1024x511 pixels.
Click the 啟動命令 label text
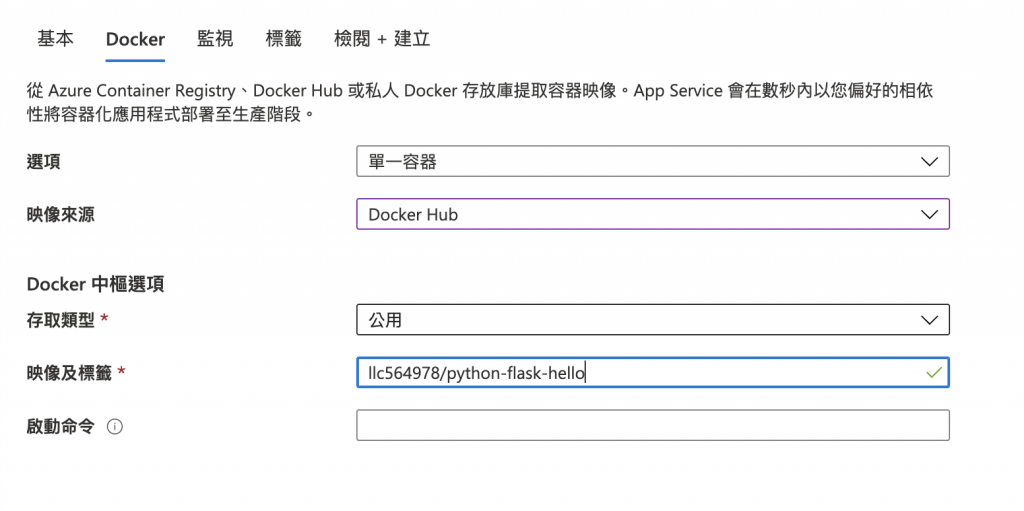(x=61, y=427)
